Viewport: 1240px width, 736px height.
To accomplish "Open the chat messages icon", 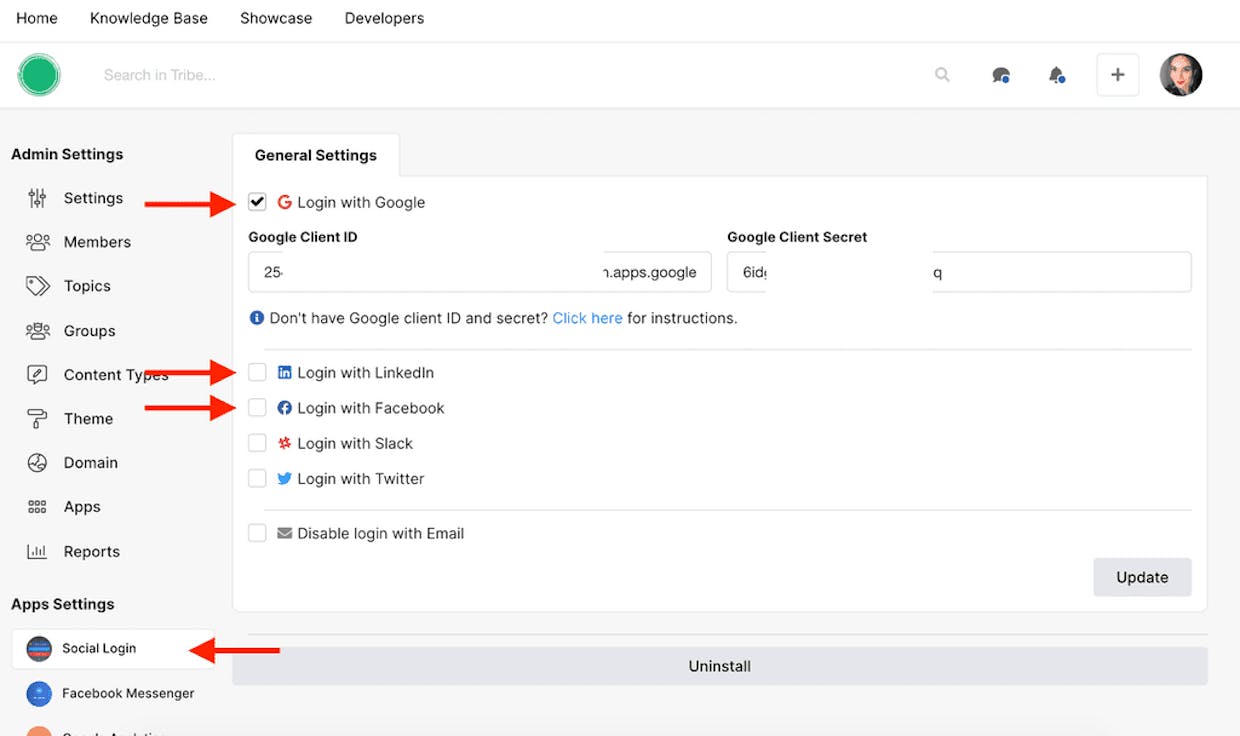I will tap(1000, 75).
